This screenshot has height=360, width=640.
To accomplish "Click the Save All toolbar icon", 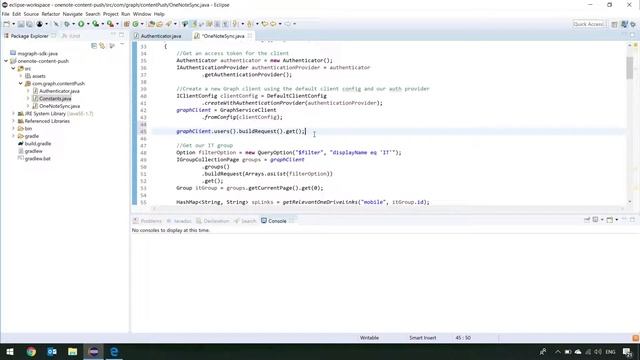I will (29, 24).
